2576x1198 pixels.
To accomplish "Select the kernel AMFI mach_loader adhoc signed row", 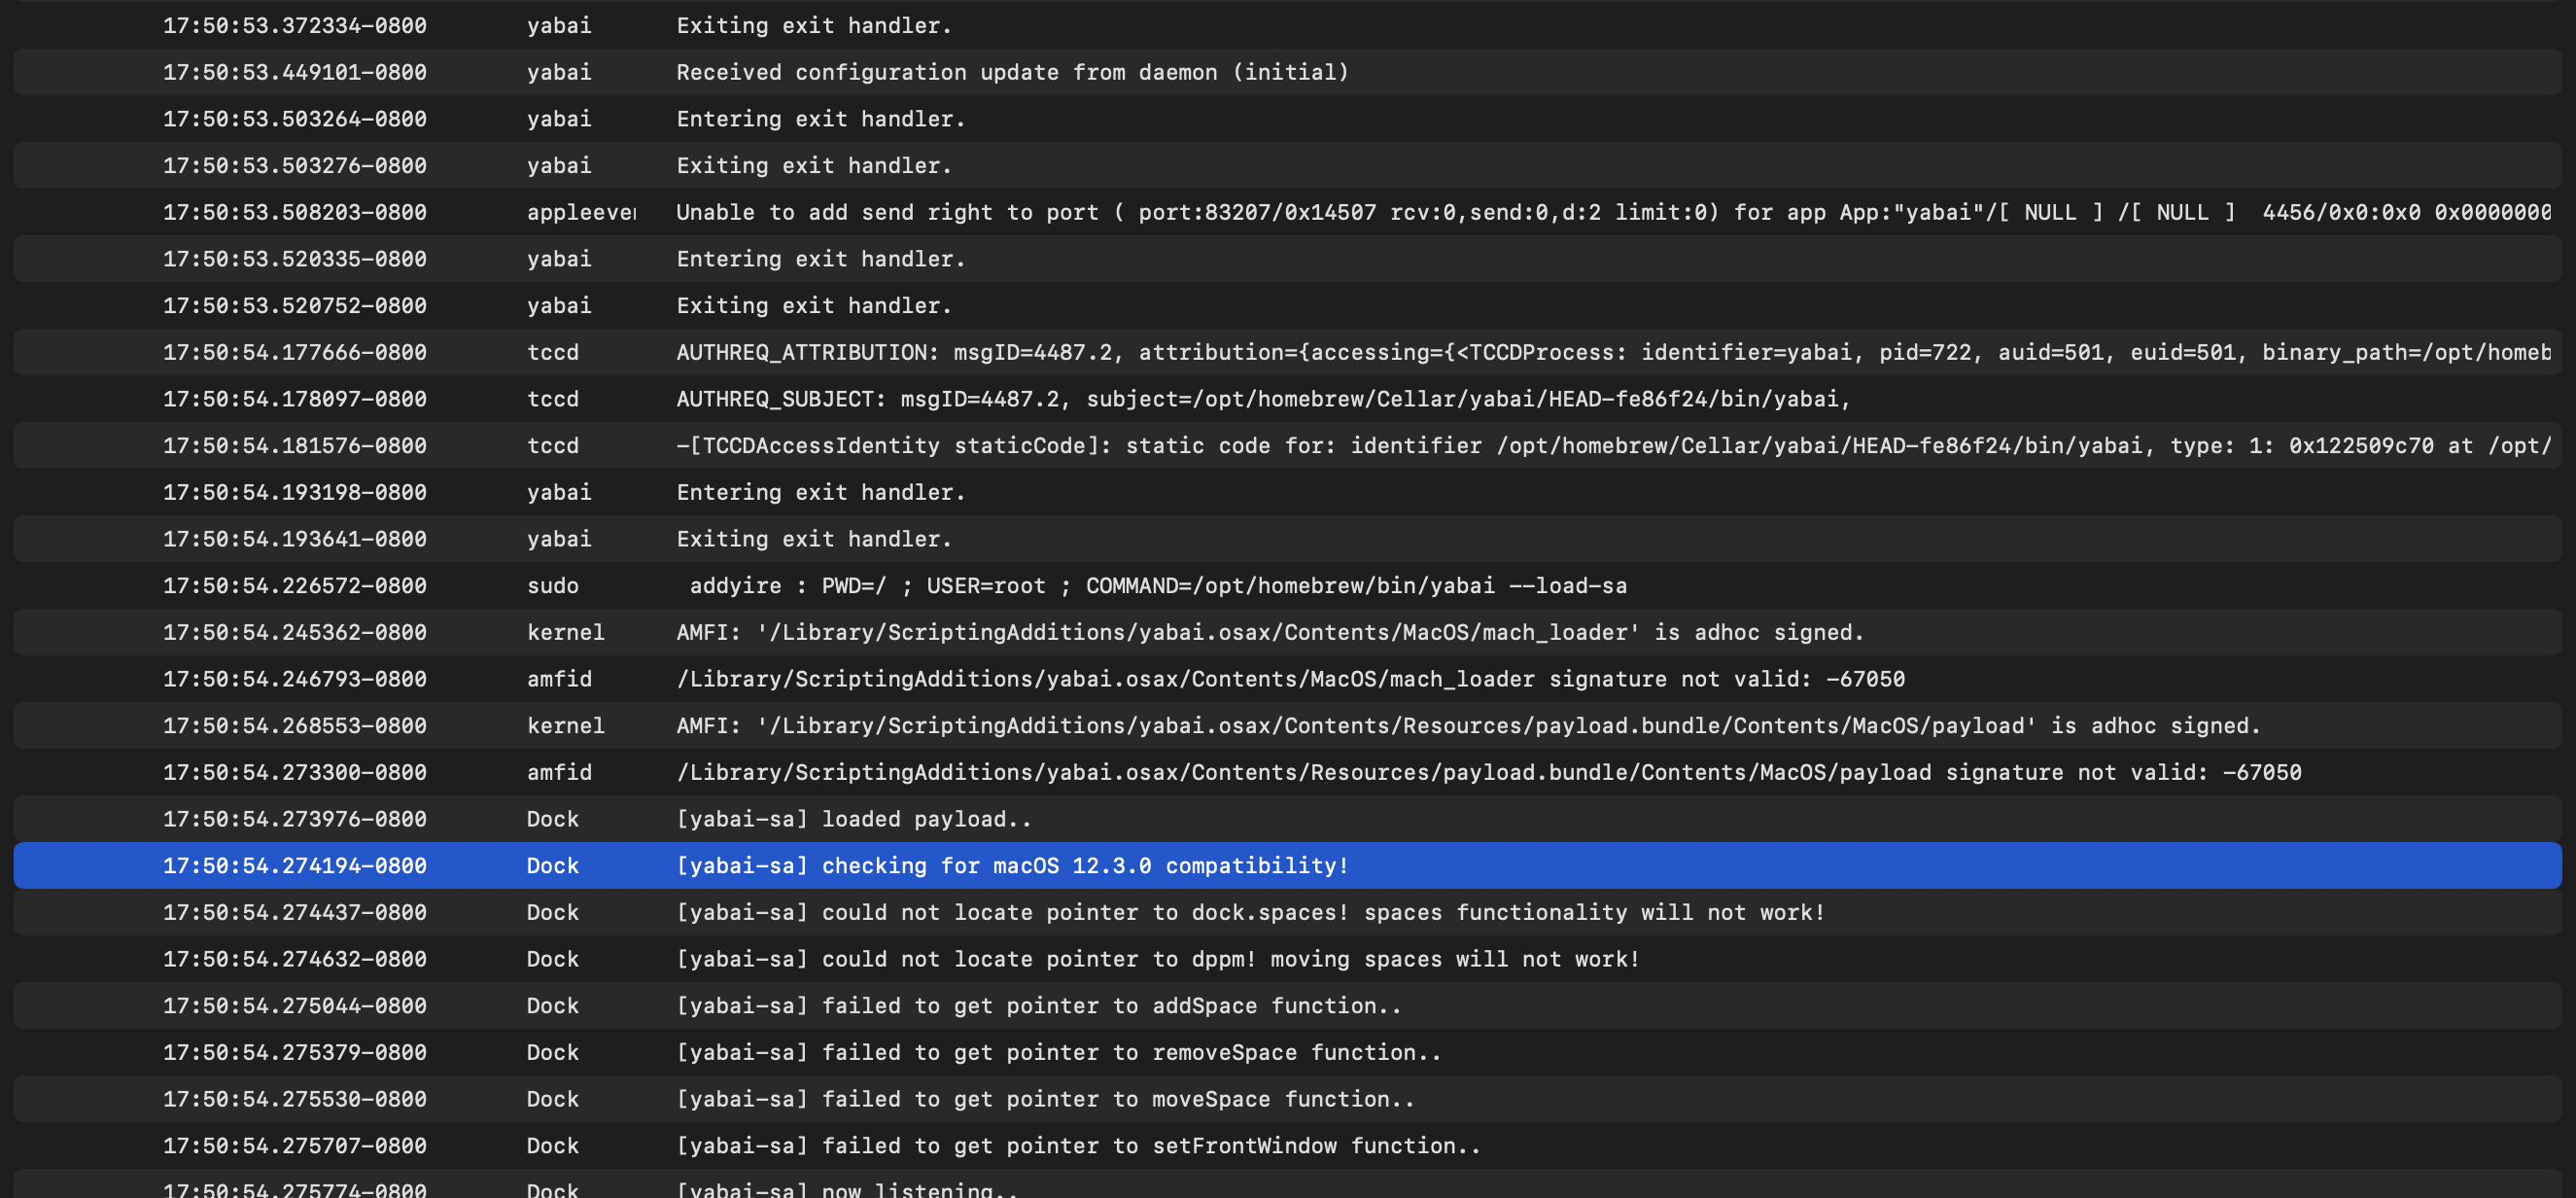I will [1269, 632].
